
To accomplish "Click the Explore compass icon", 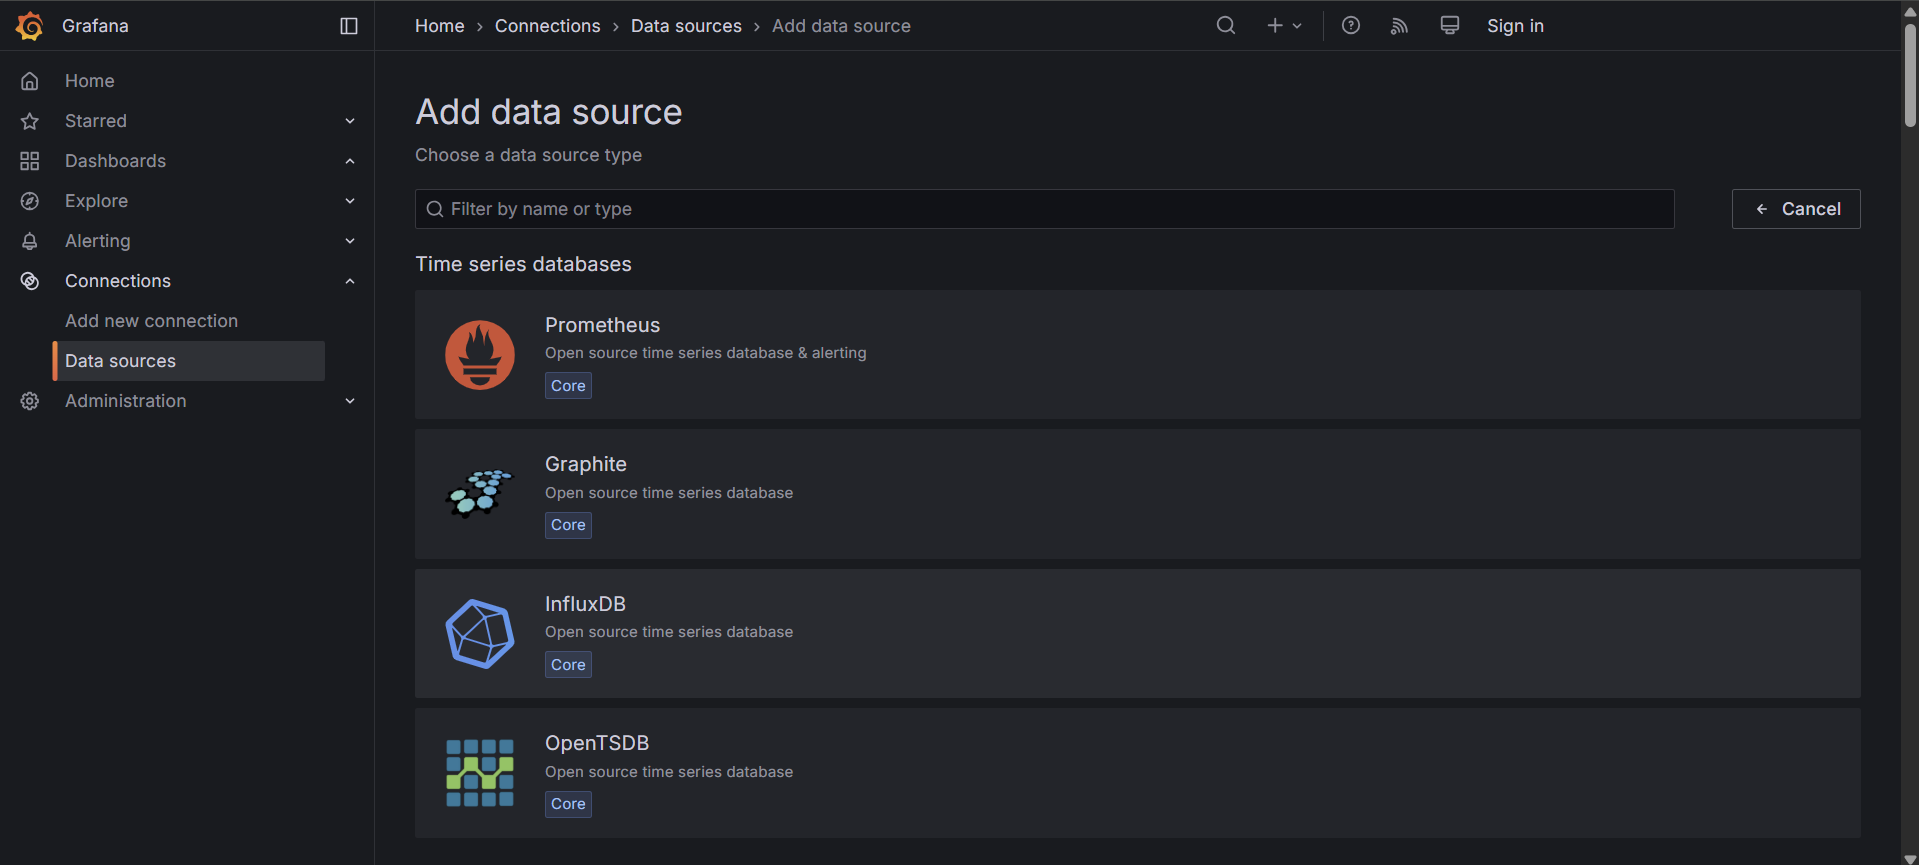I will [x=30, y=201].
